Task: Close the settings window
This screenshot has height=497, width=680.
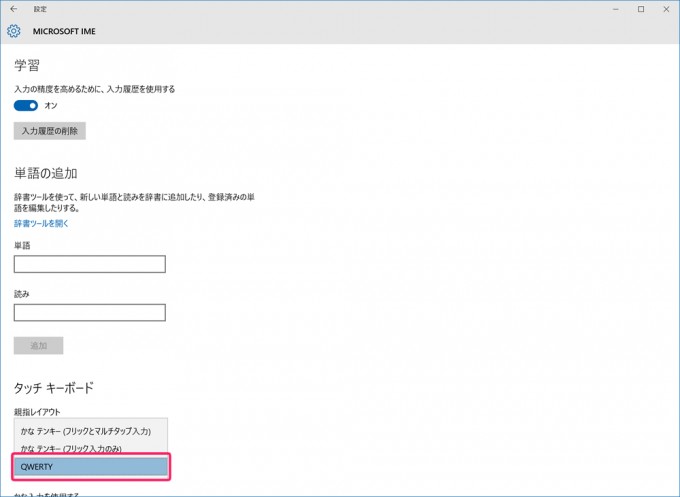Action: tap(666, 9)
